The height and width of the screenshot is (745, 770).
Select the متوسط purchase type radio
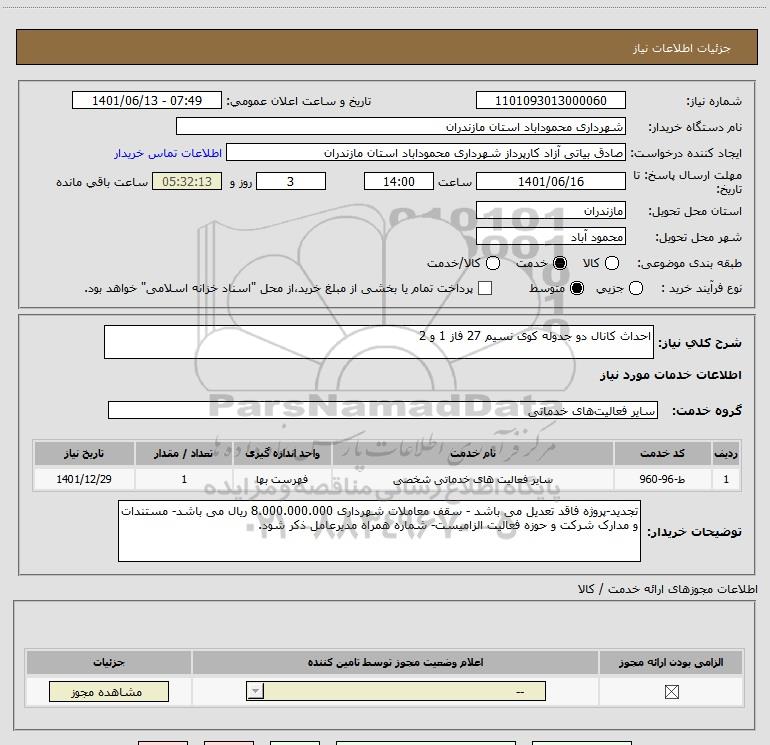(577, 288)
